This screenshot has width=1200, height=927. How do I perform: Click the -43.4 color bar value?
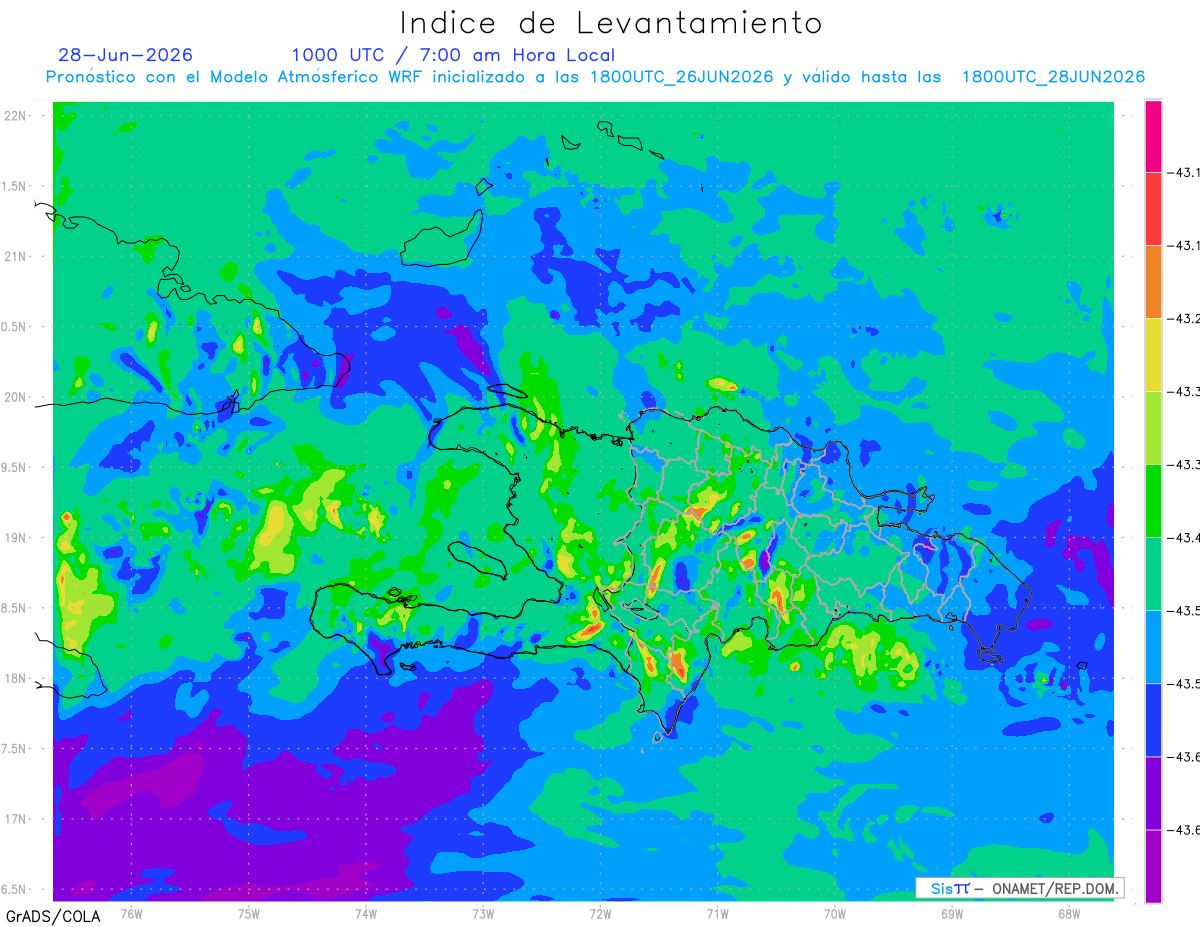1184,538
